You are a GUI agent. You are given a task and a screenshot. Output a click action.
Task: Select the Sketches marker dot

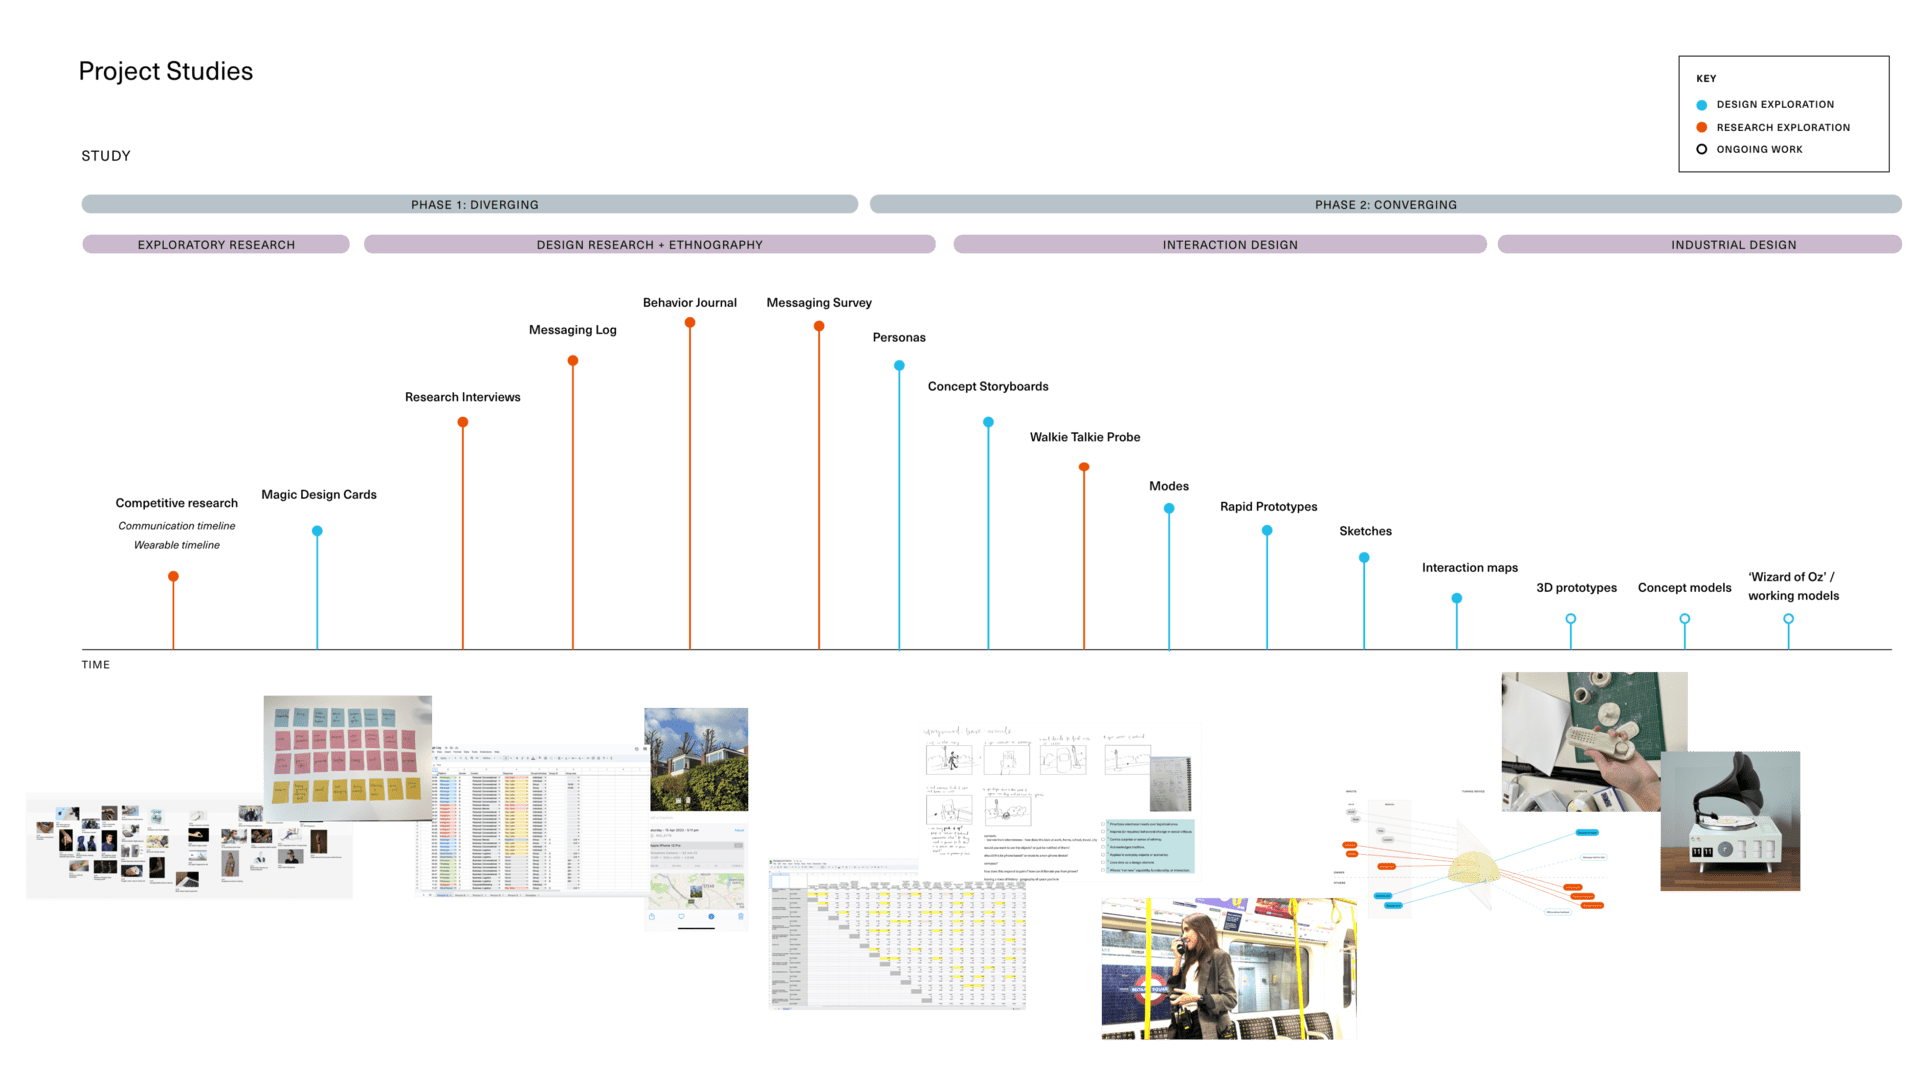click(x=1364, y=558)
